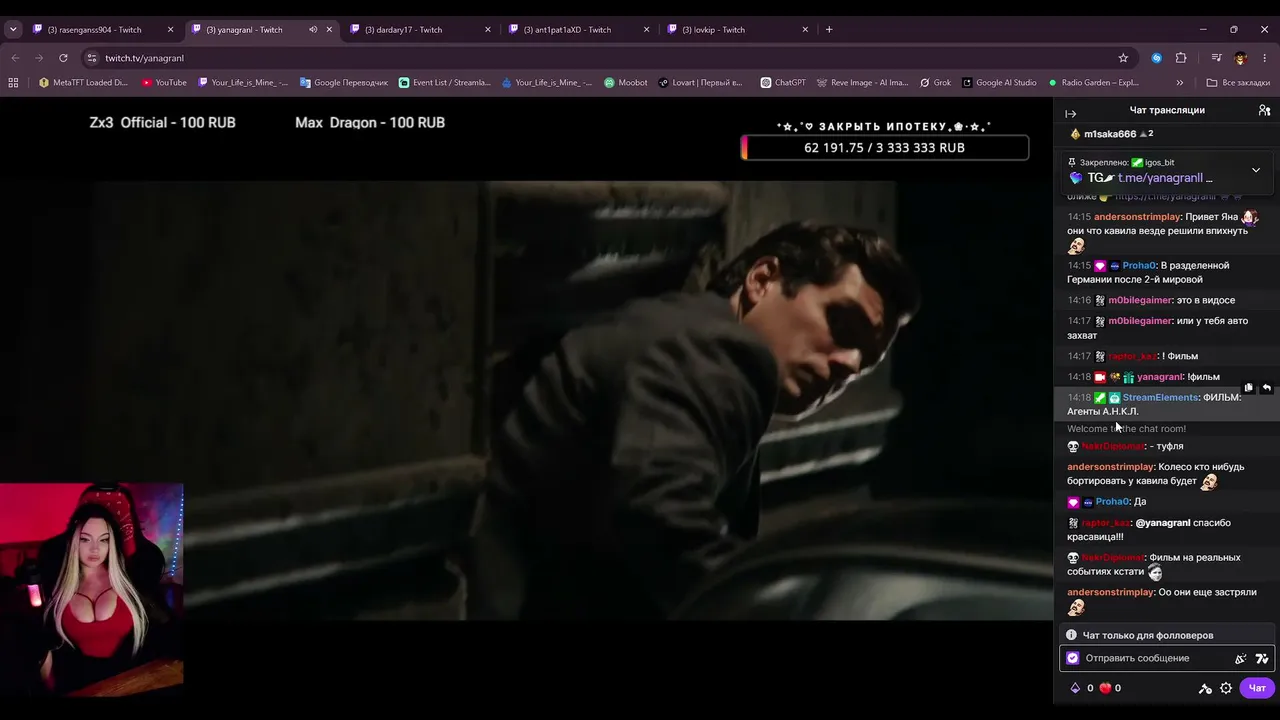Open the media controls icon

point(1216,58)
